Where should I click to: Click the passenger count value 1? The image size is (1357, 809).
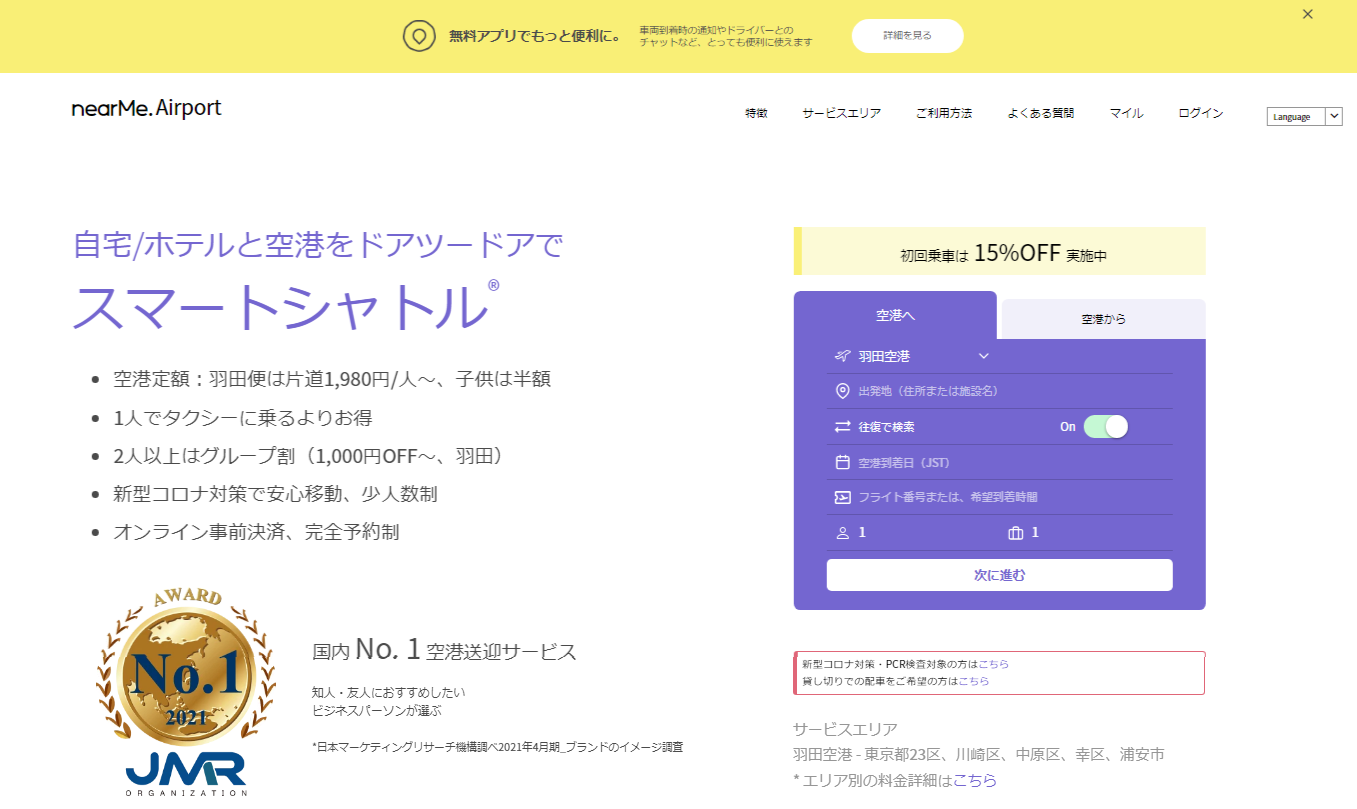tap(862, 533)
